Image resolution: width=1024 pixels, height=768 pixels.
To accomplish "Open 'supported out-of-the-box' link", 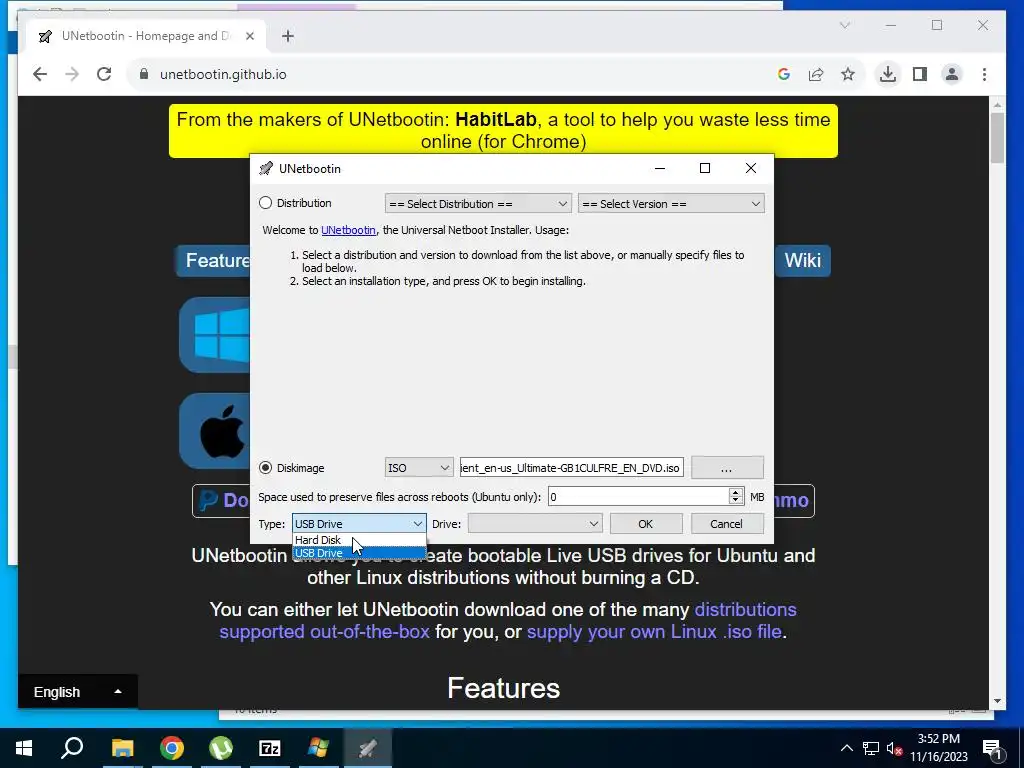I will [324, 632].
